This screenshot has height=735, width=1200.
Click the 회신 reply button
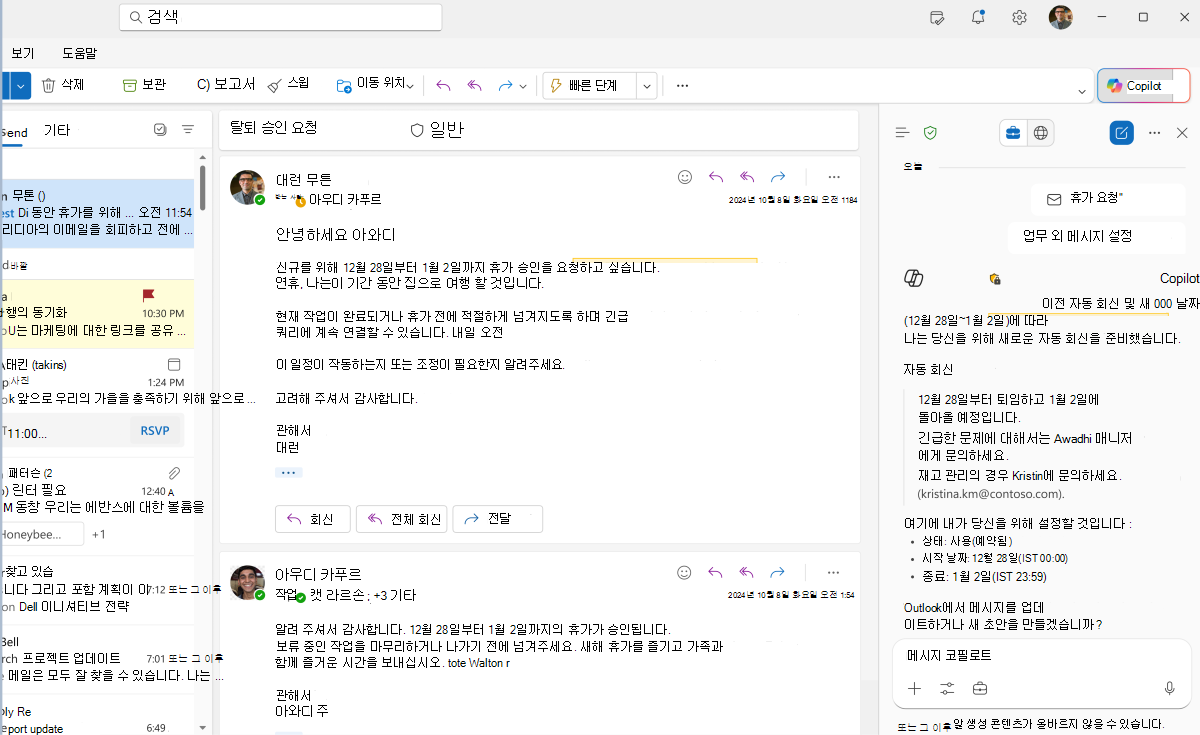[313, 519]
